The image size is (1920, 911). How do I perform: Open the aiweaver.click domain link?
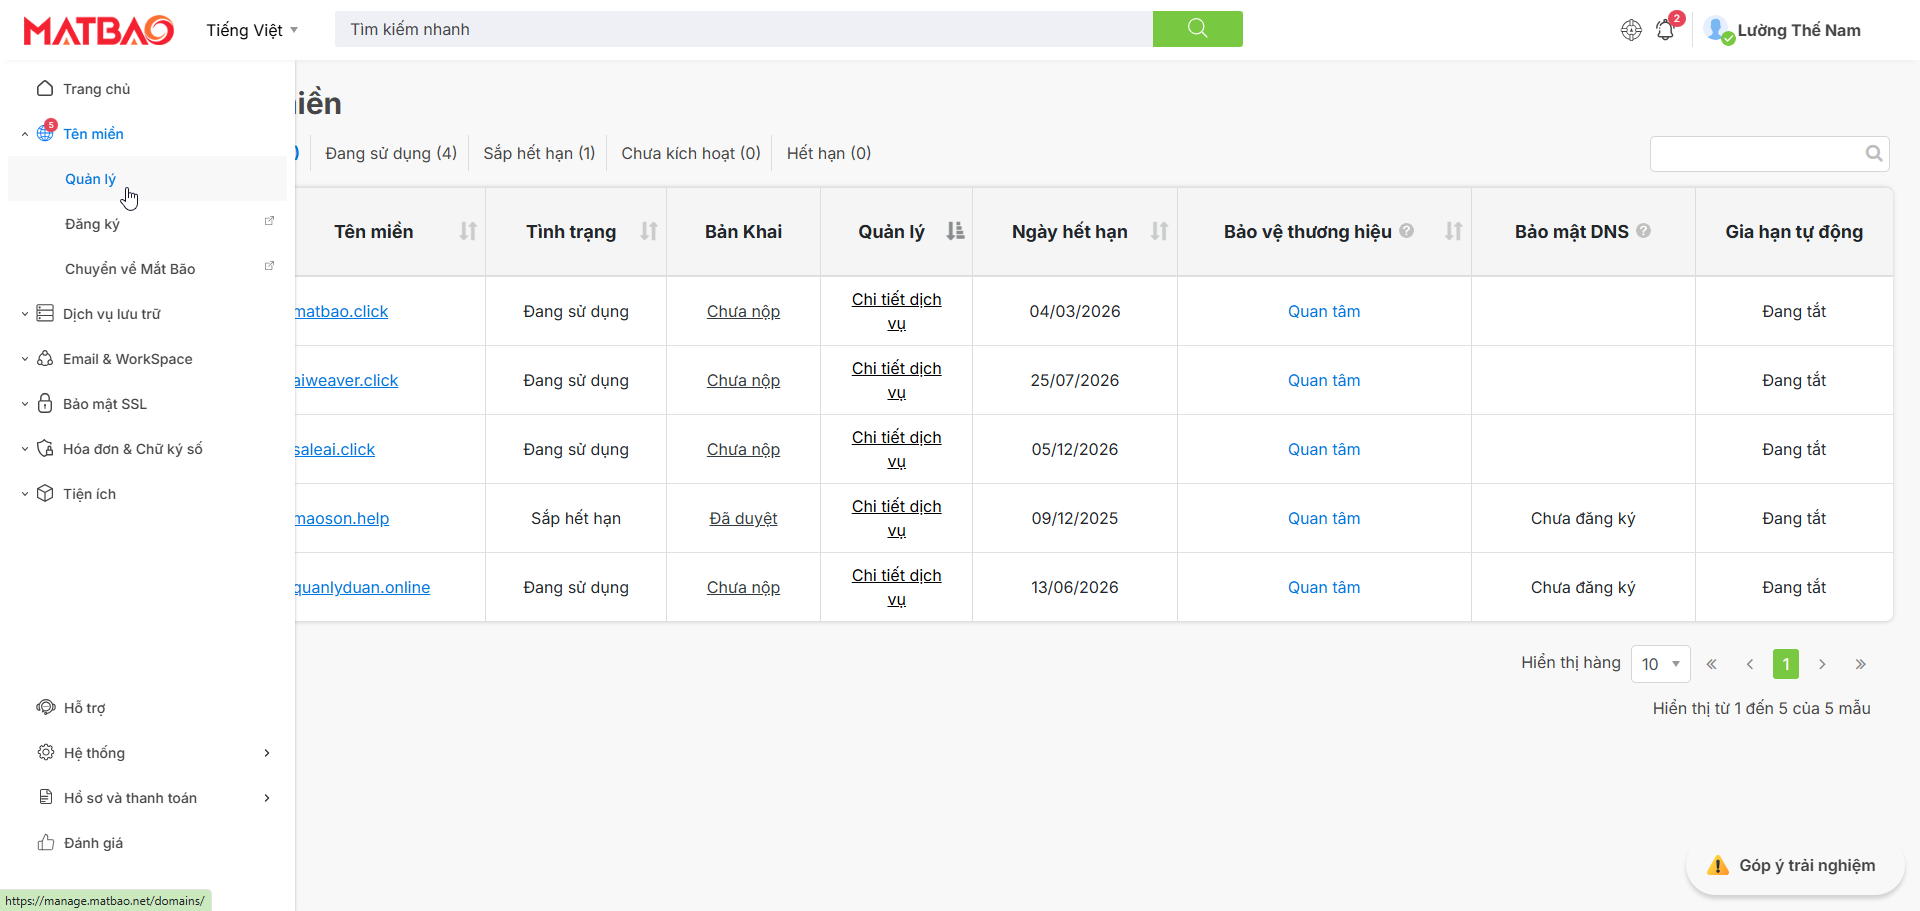coord(347,381)
